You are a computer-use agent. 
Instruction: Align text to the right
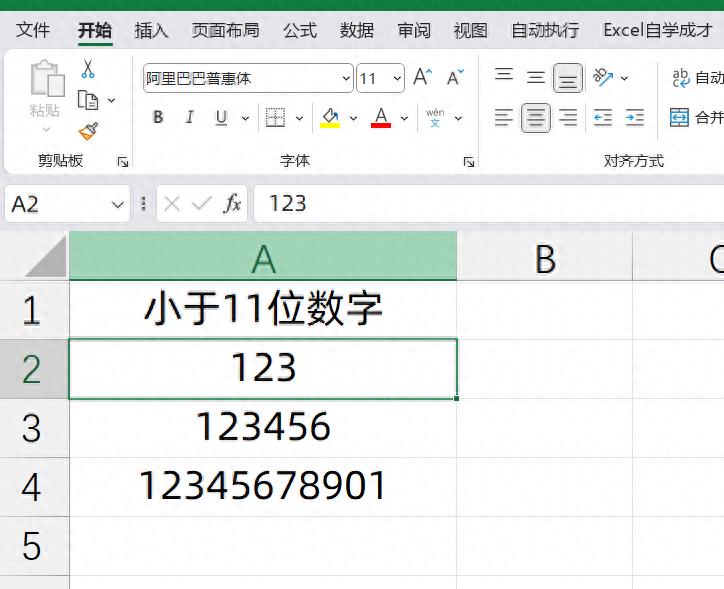coord(568,118)
